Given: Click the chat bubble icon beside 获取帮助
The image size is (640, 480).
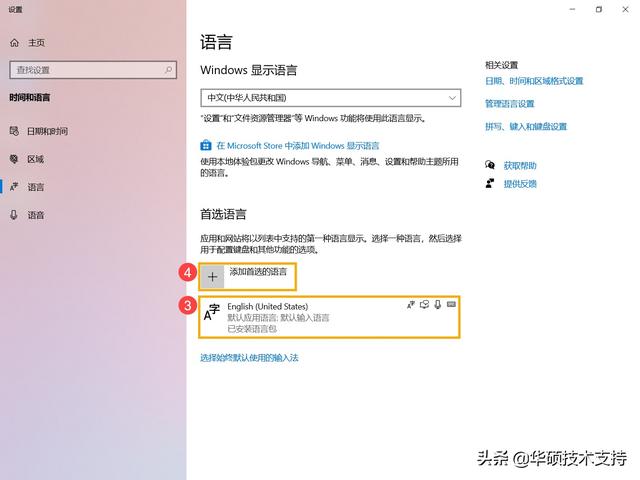Looking at the screenshot, I should tap(490, 165).
